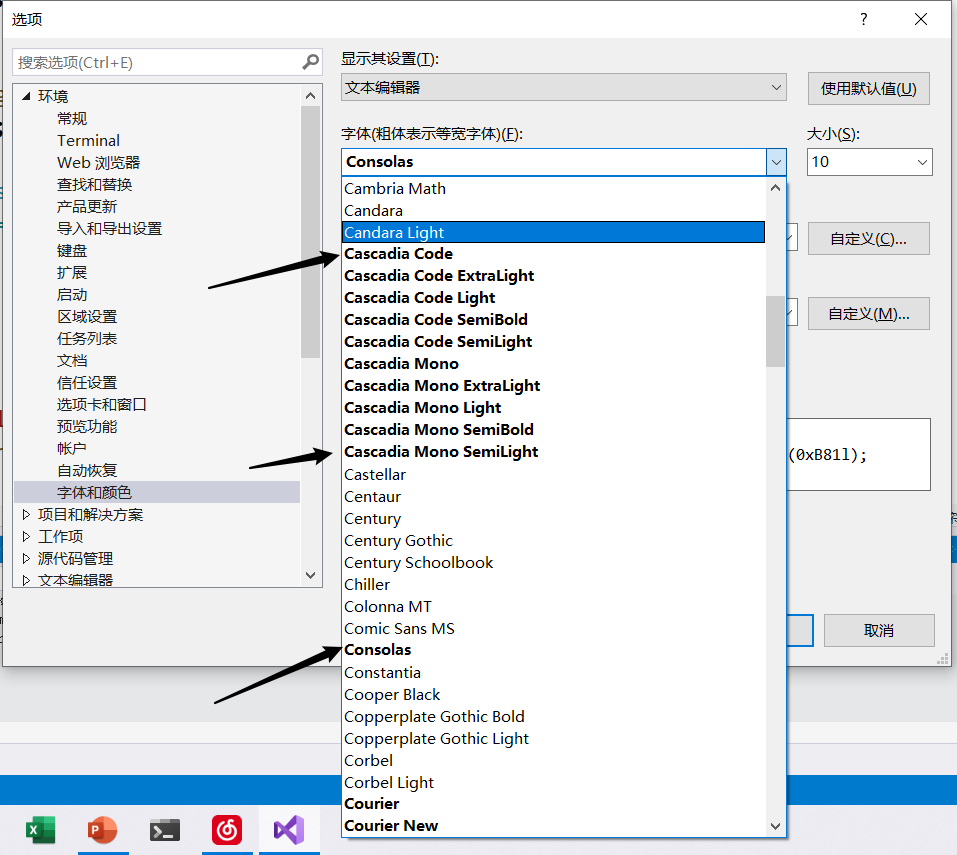Select Terminal in options tree

(88, 140)
